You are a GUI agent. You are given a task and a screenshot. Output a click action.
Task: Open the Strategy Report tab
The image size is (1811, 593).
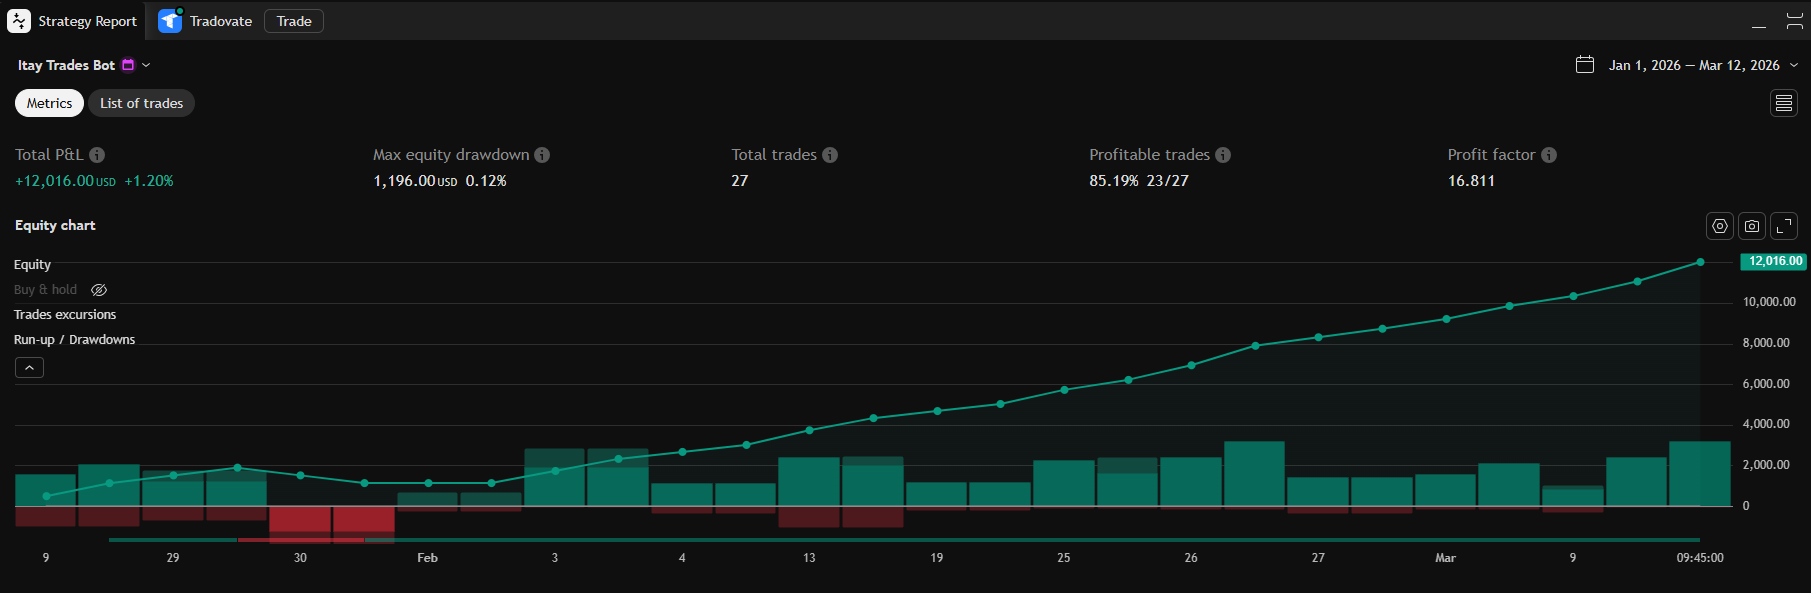point(72,21)
